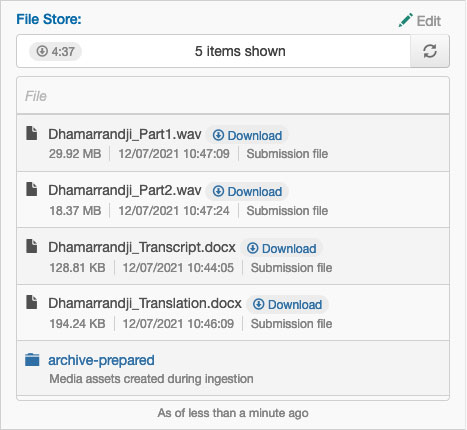Download the Translation.docx file
This screenshot has width=467, height=430.
point(287,305)
